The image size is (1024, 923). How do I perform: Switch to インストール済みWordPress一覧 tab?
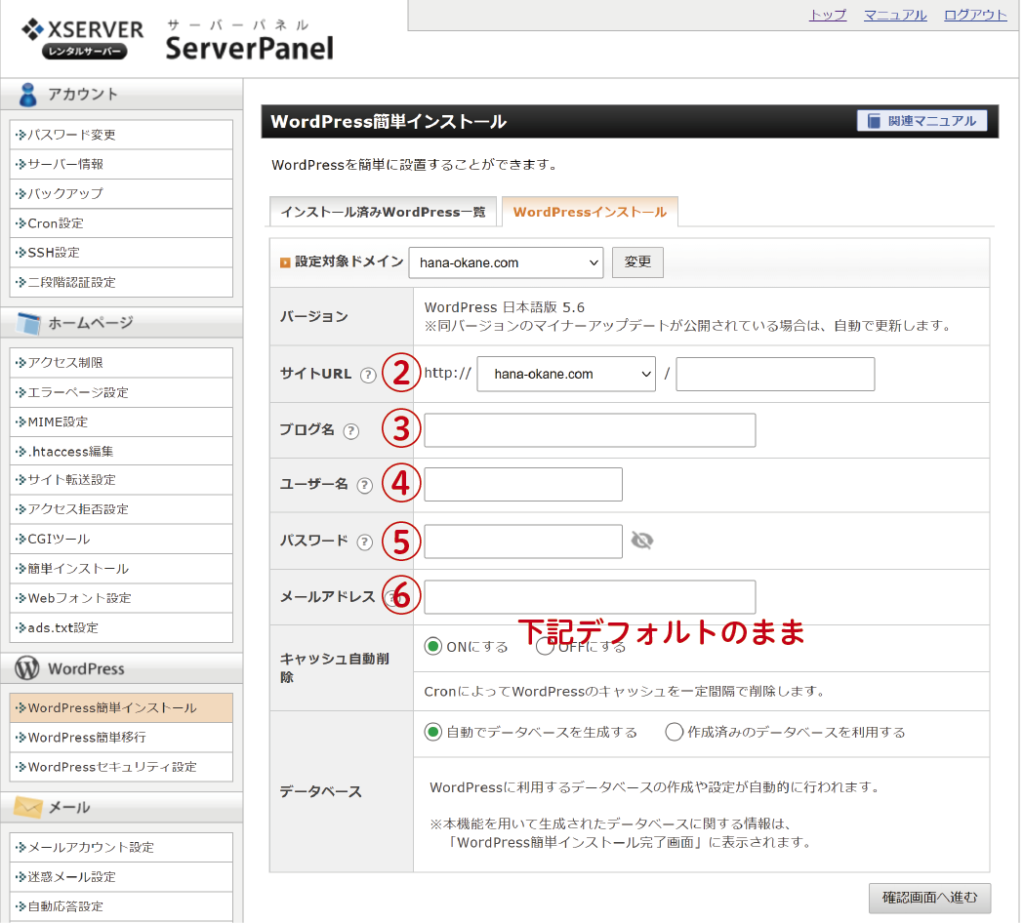tap(383, 212)
